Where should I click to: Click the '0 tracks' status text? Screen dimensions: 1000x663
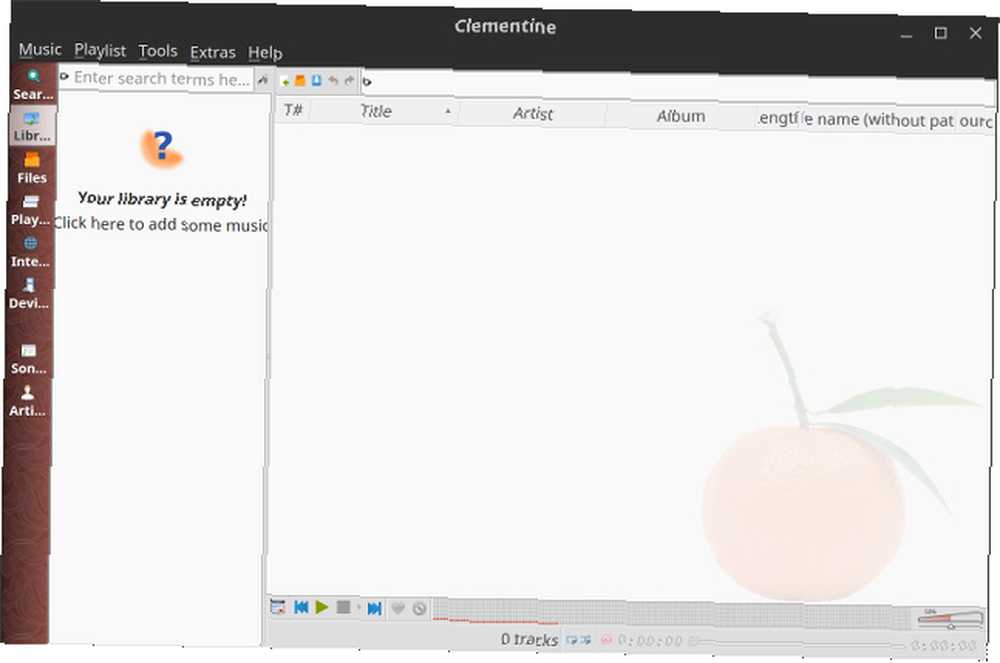coord(529,639)
